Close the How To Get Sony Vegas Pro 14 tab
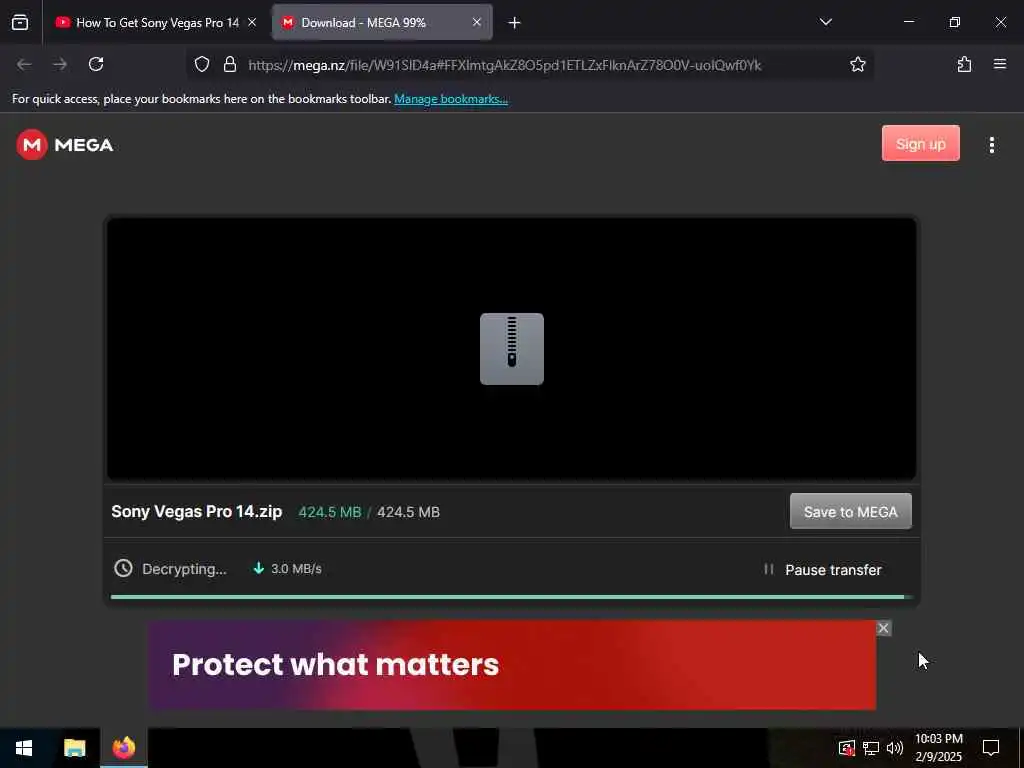 (252, 22)
